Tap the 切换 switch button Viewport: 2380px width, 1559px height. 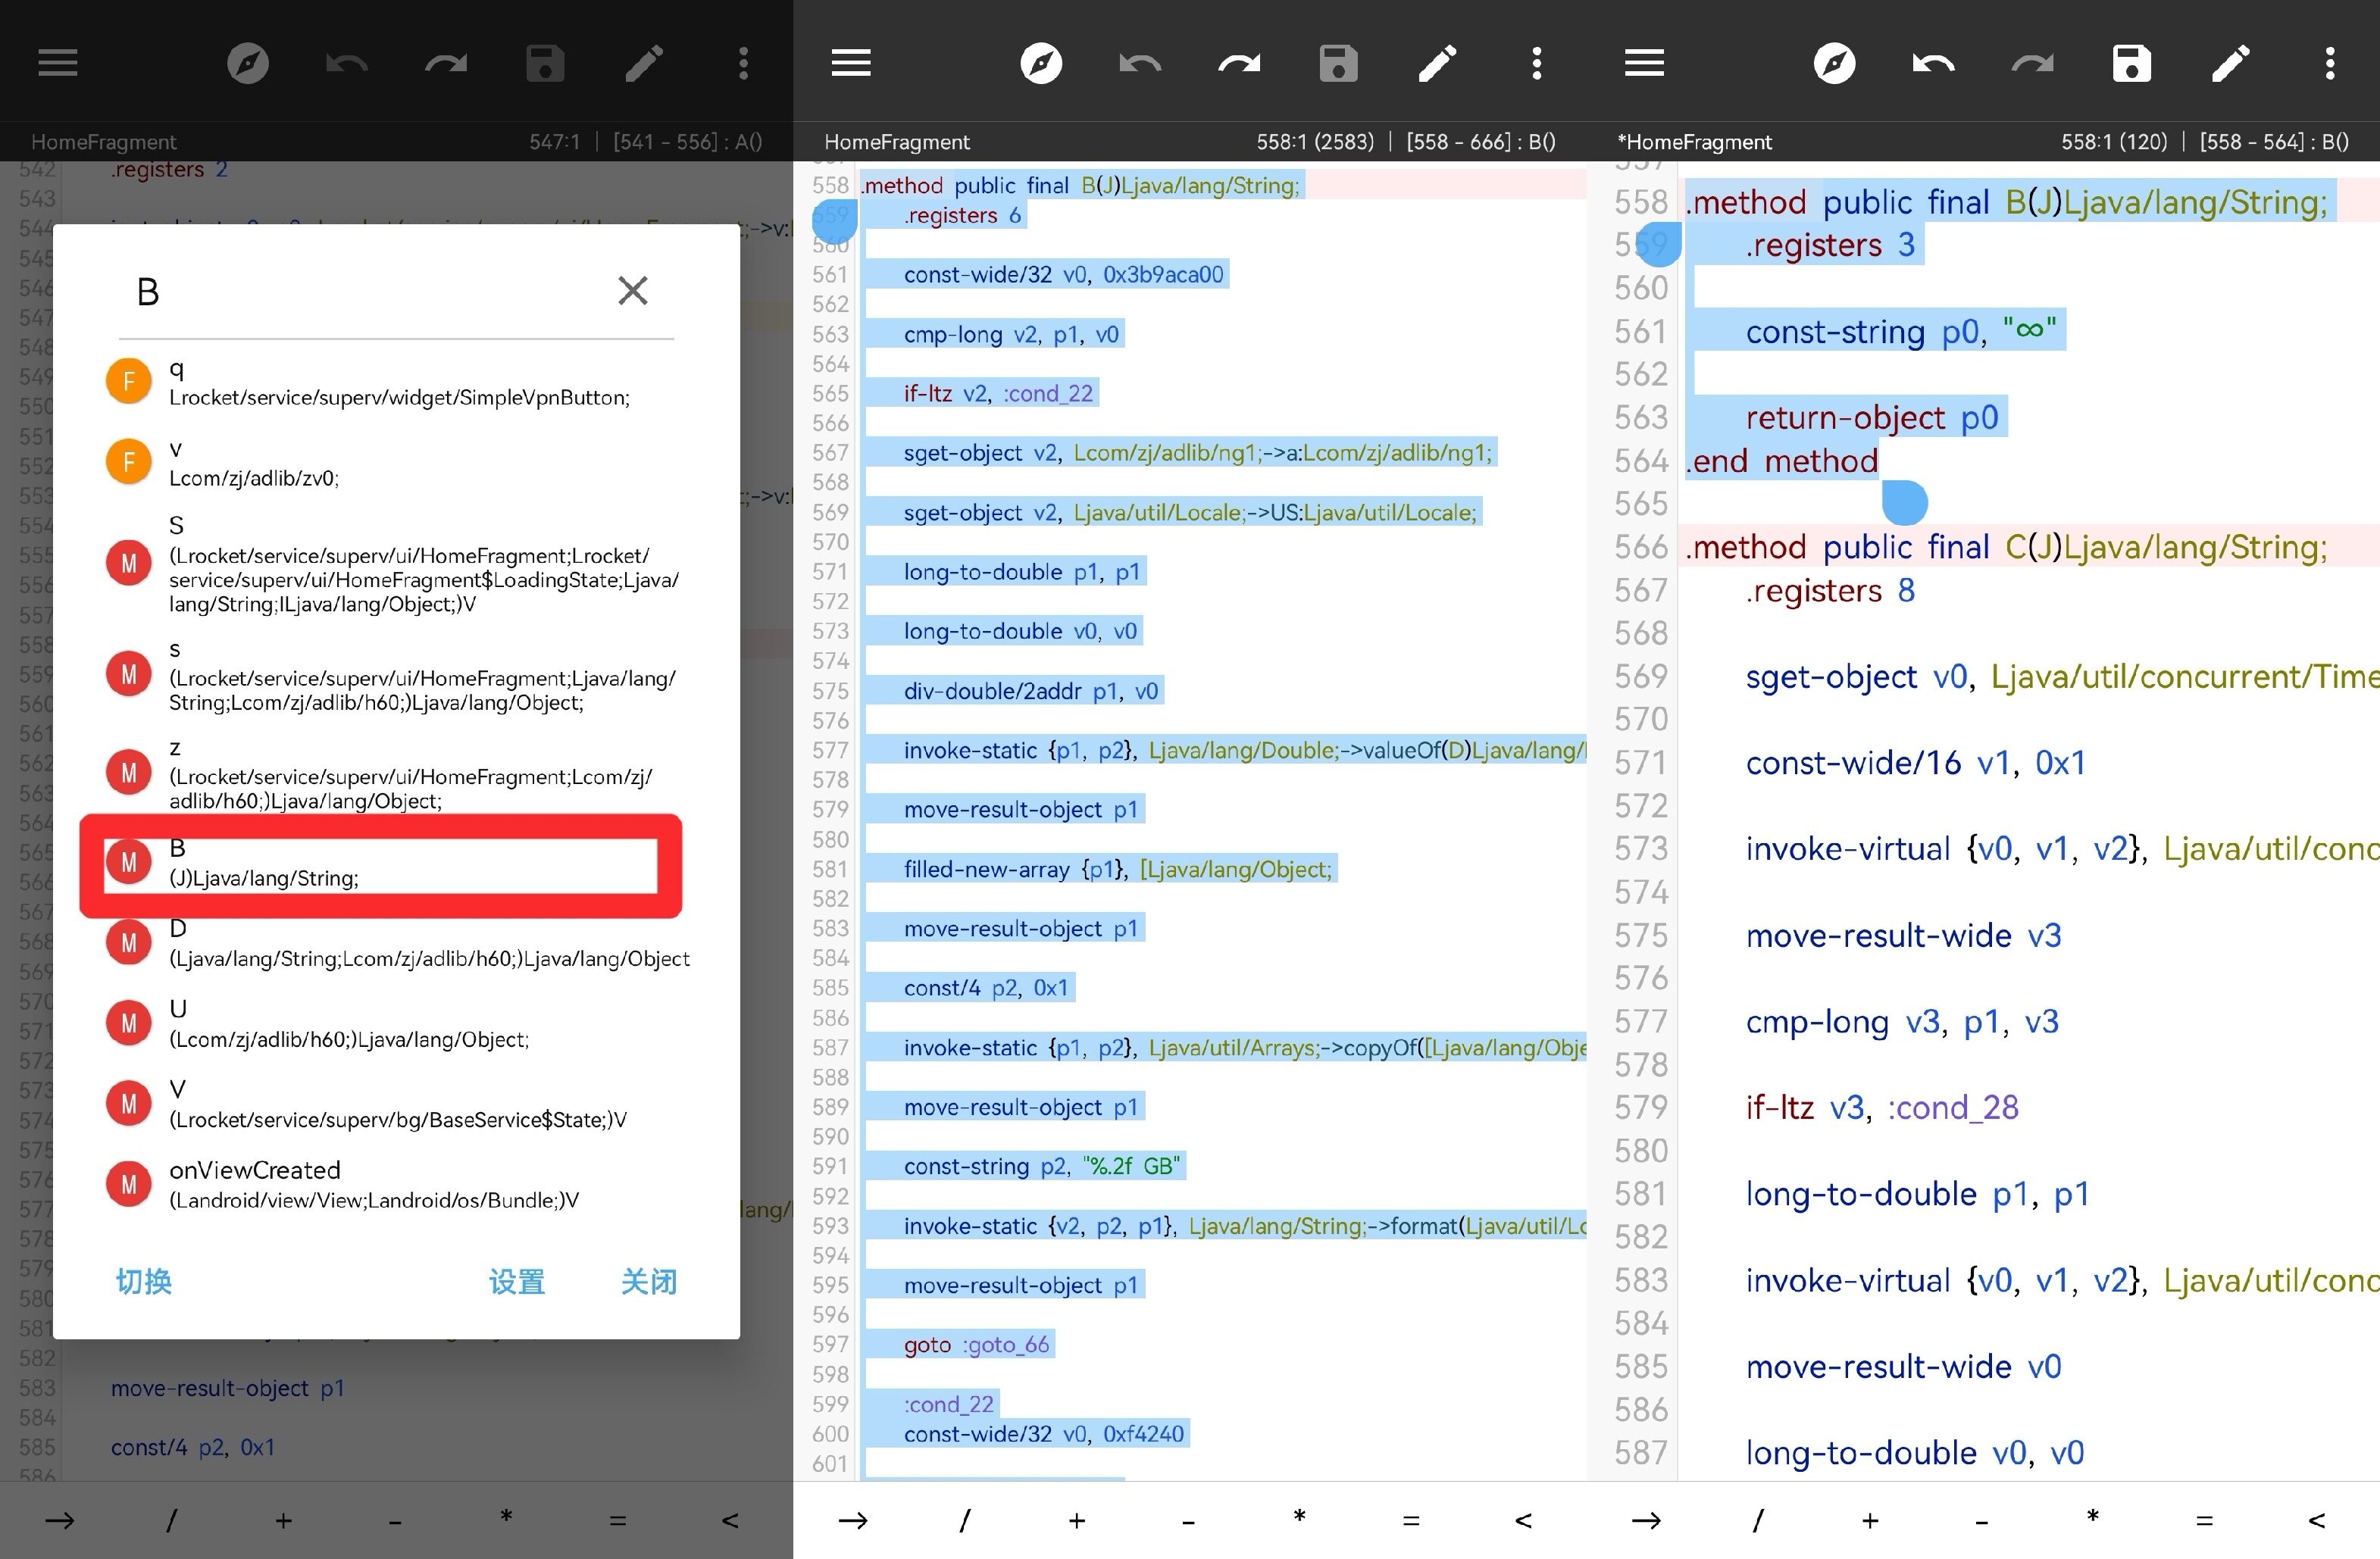click(x=144, y=1281)
